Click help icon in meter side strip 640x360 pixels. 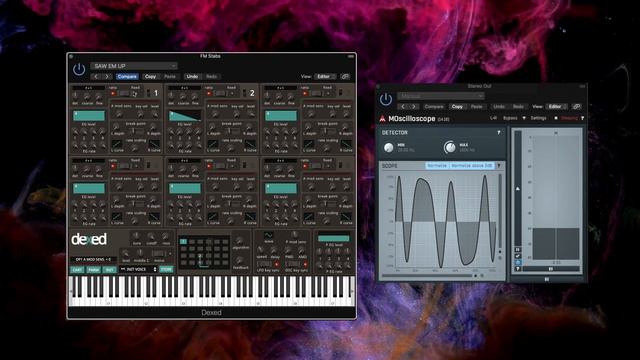coord(518,269)
